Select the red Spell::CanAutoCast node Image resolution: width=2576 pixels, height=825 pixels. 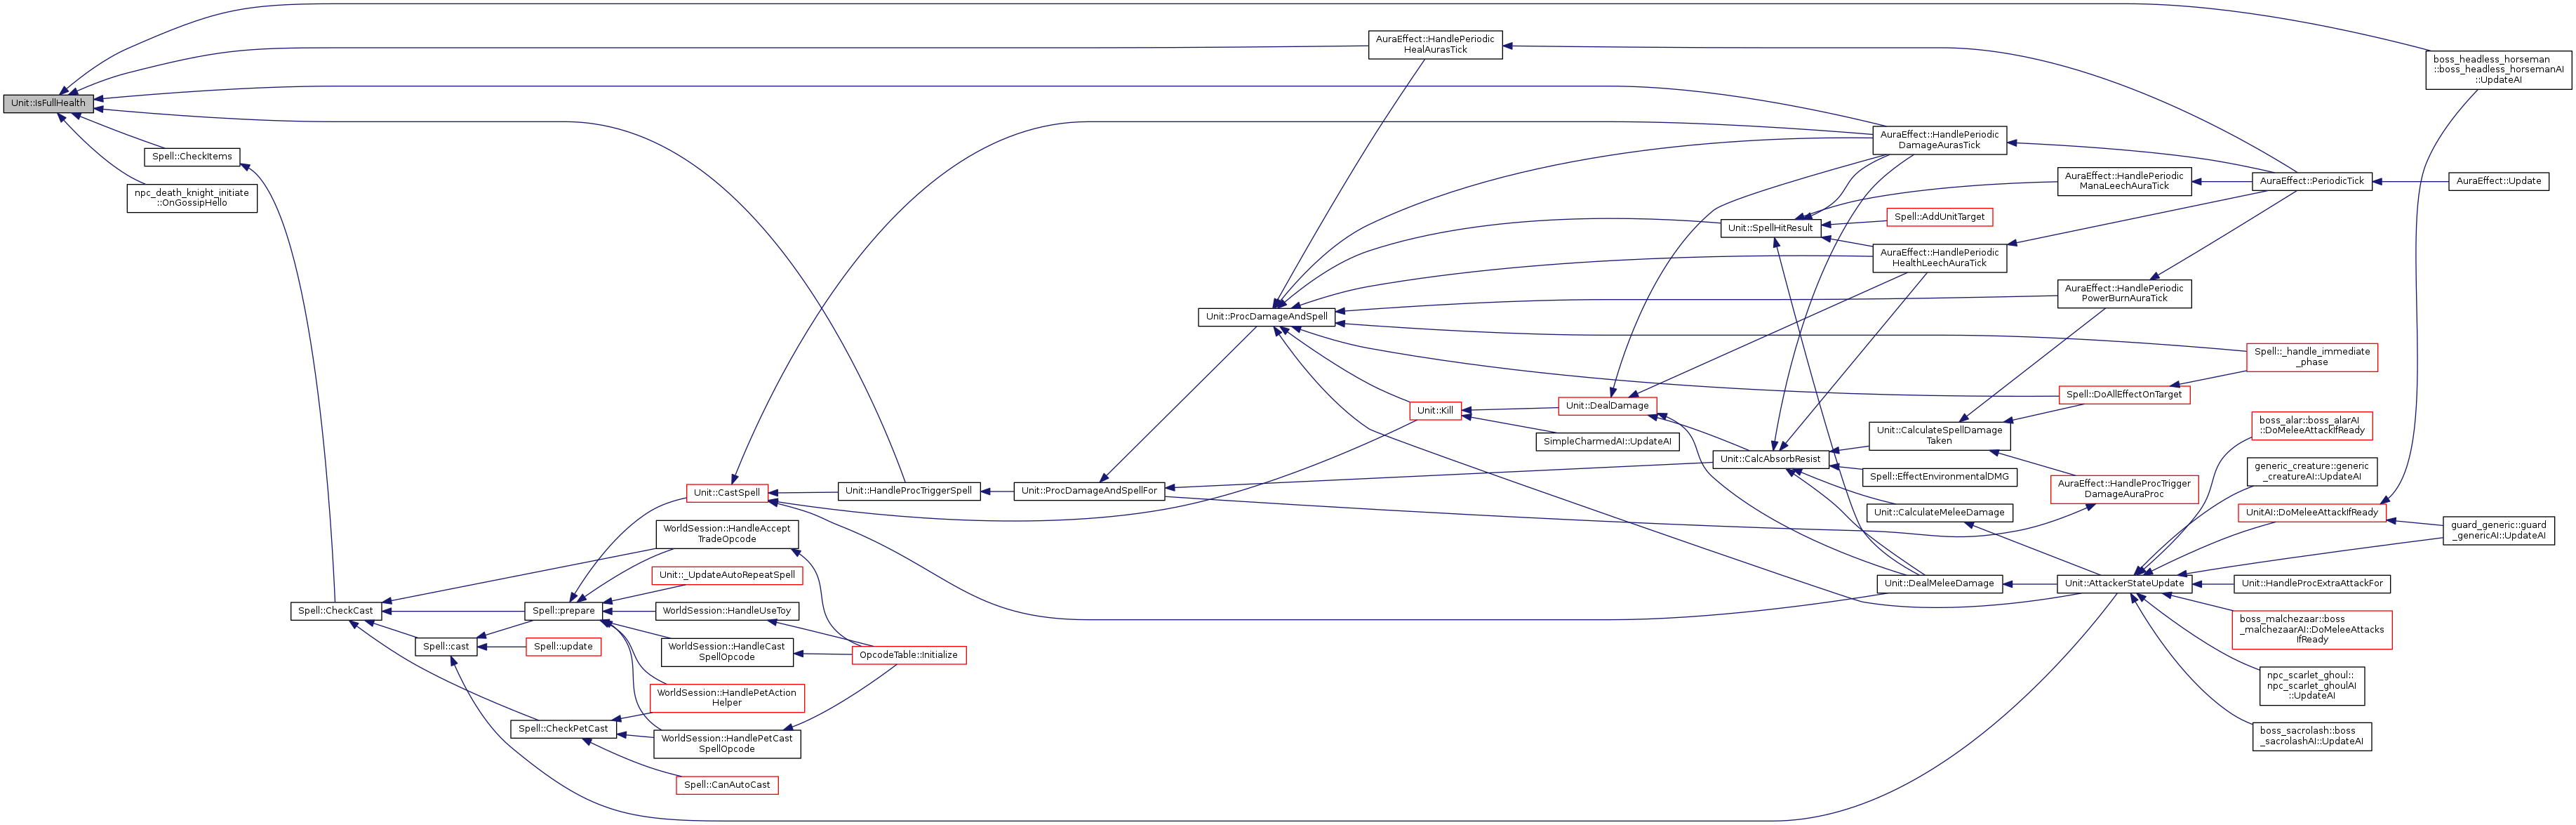[727, 786]
